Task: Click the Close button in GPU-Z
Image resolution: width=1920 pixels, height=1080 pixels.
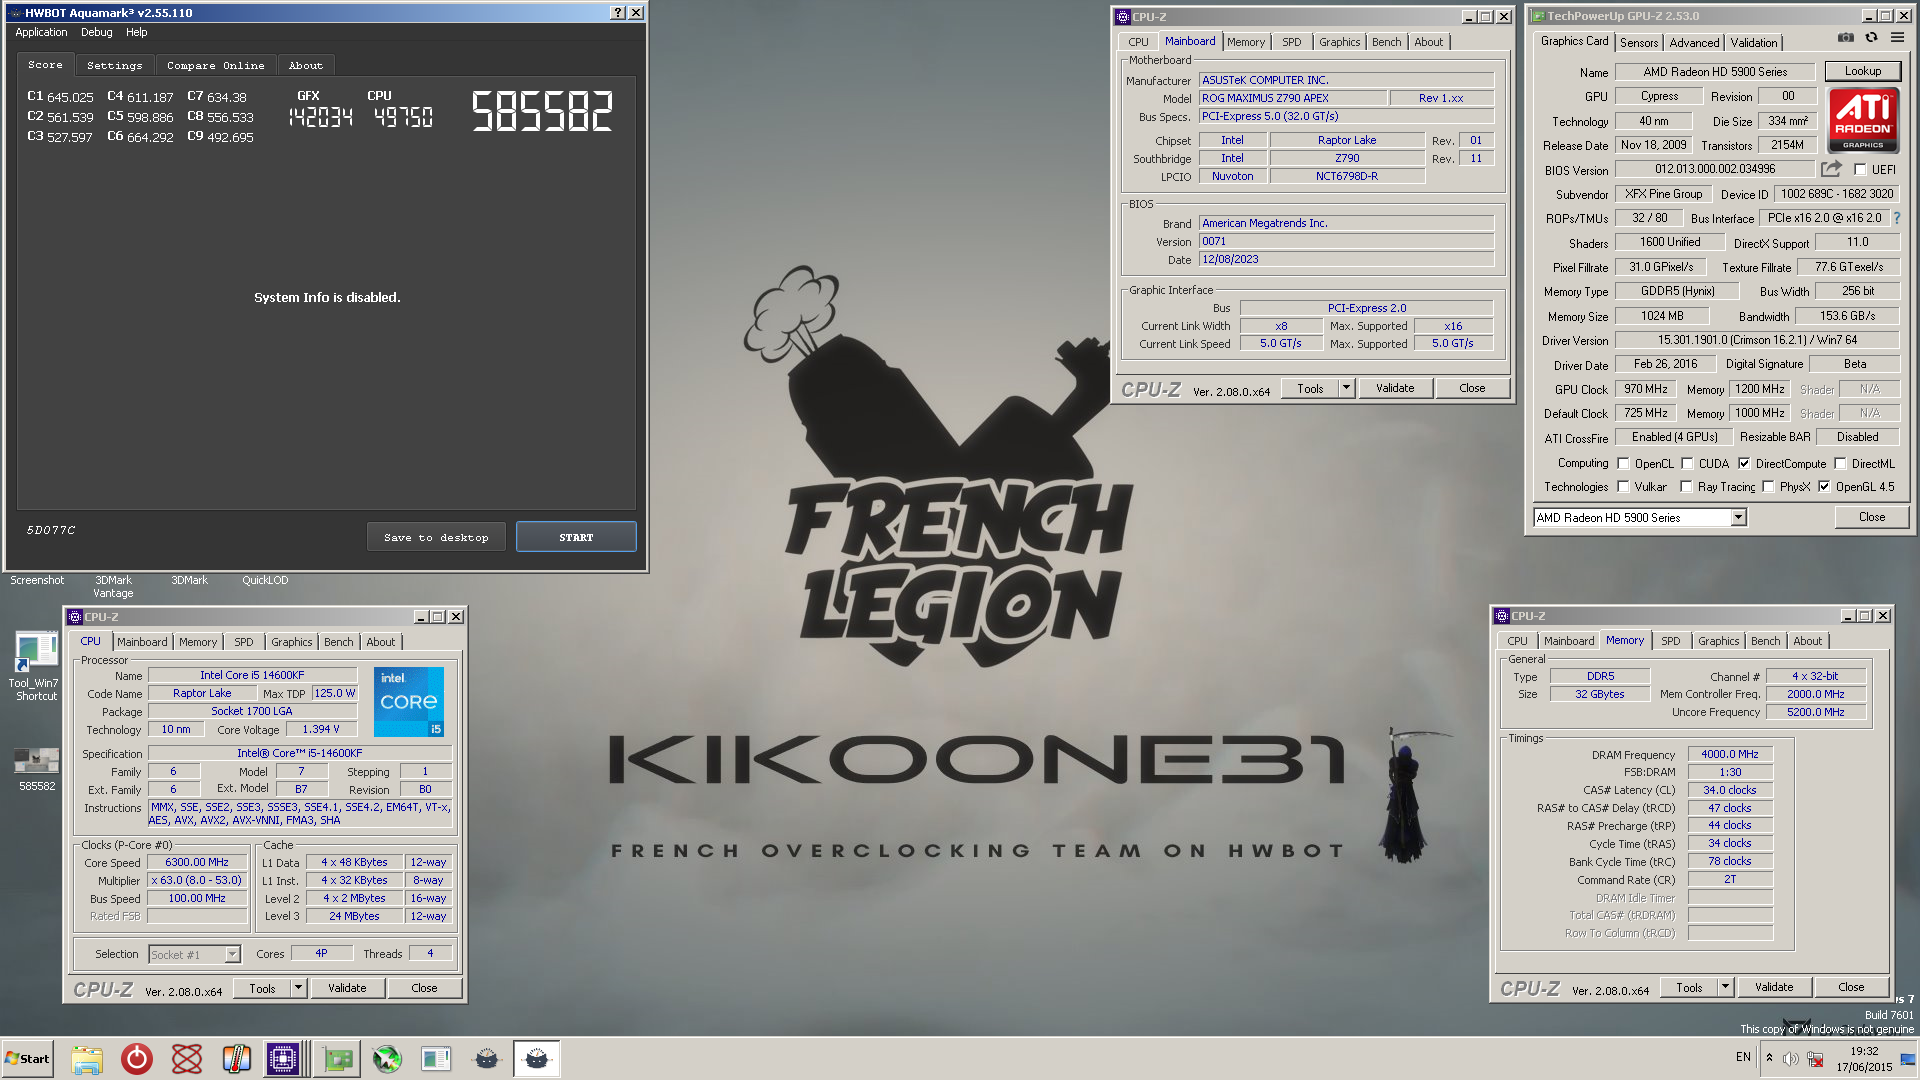Action: [1872, 517]
